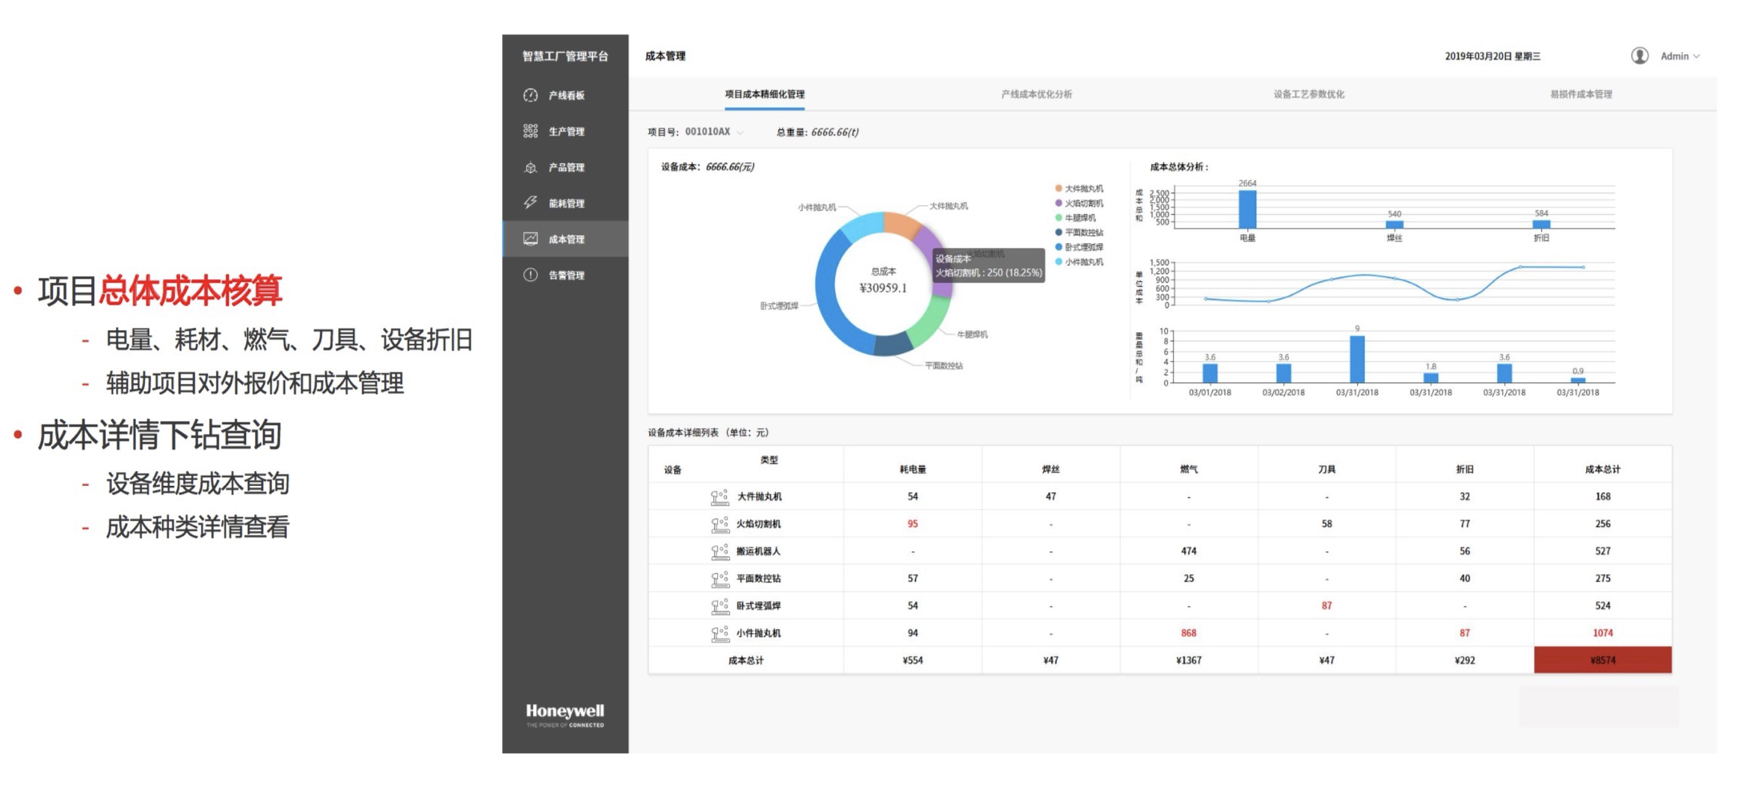
Task: Click the 总重量 6666.66(t) value
Action: 835,132
